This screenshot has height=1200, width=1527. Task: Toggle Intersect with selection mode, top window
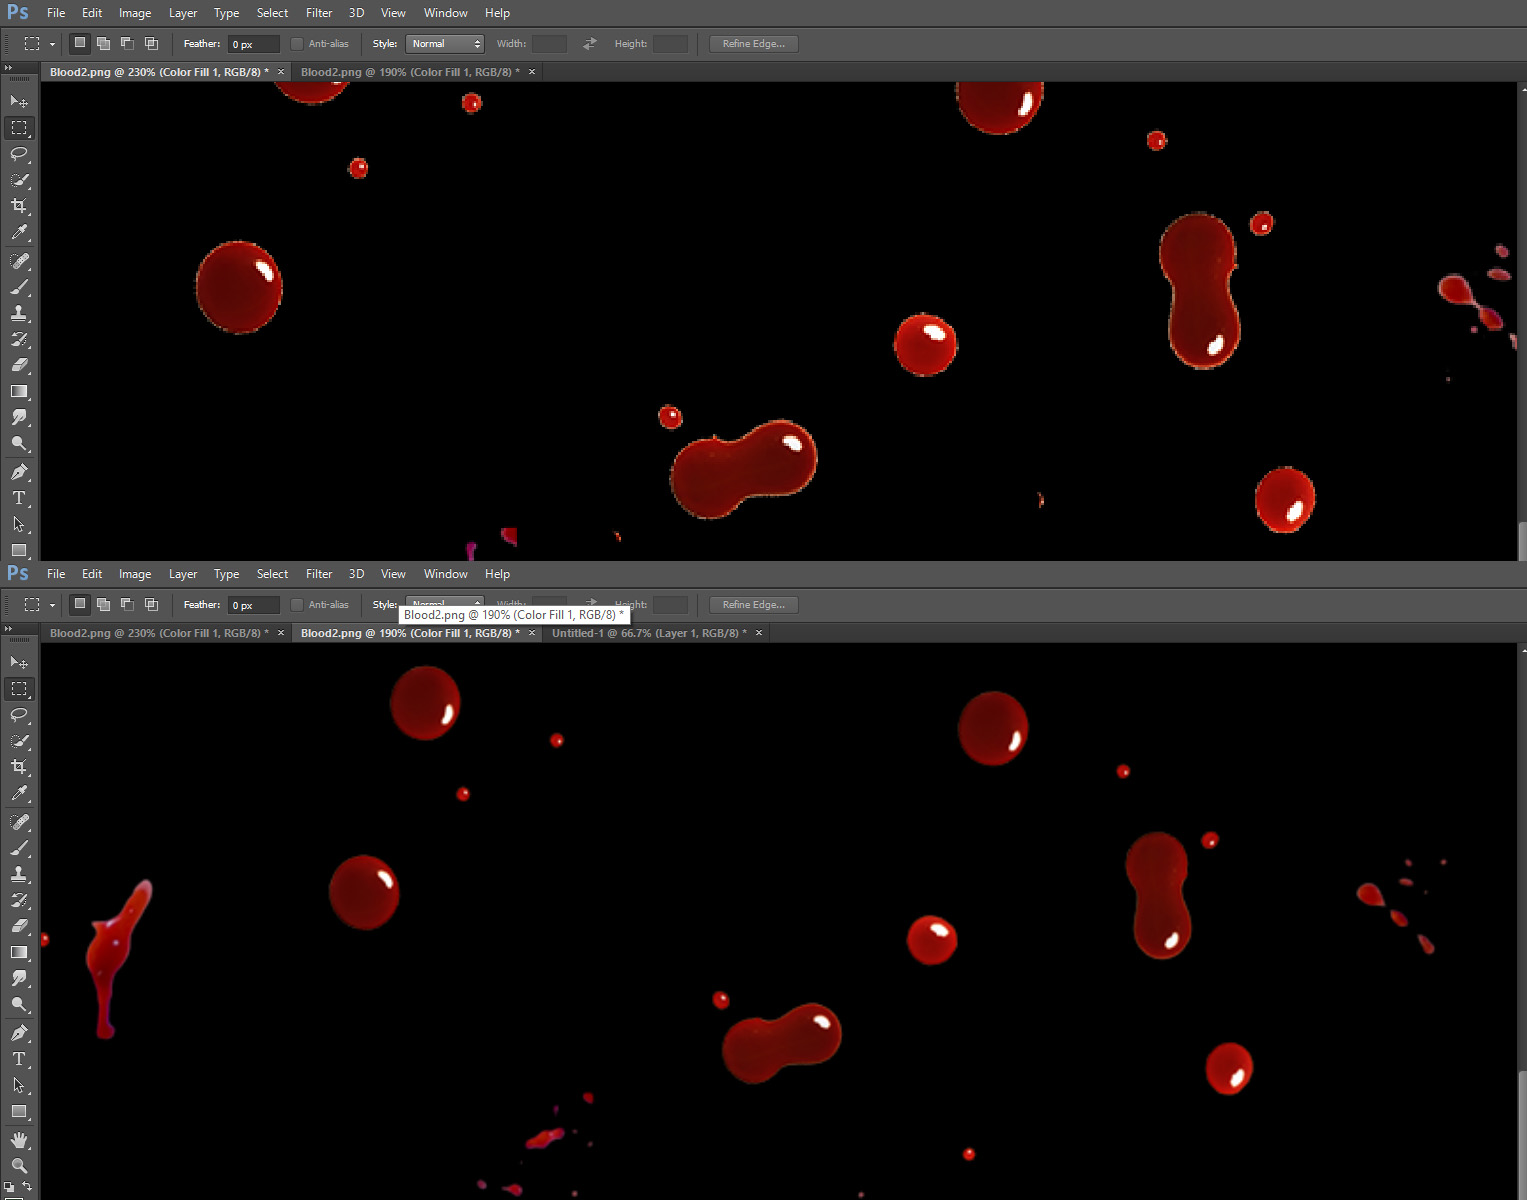(x=151, y=43)
